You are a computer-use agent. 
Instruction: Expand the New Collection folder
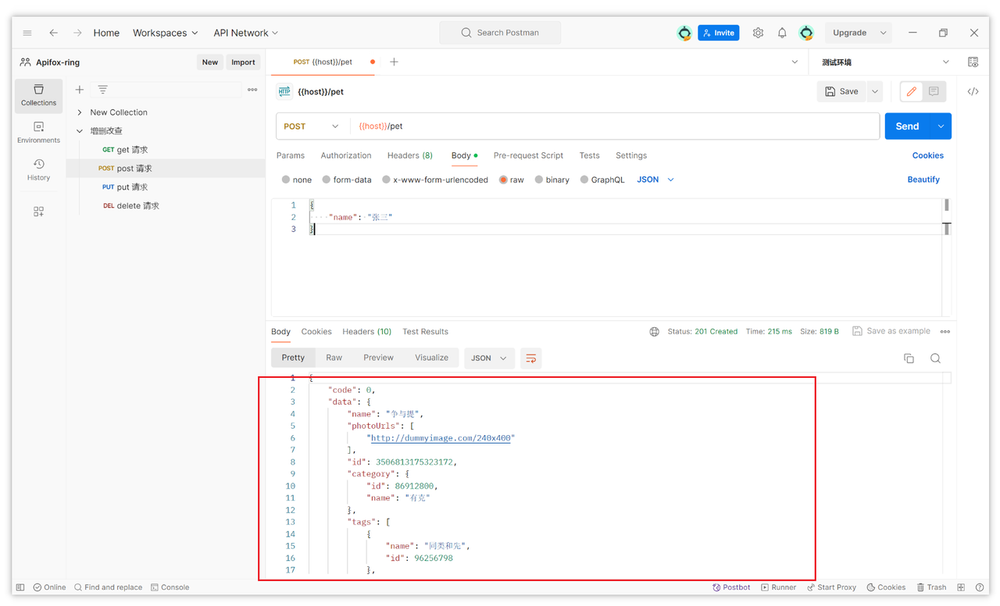pos(79,112)
